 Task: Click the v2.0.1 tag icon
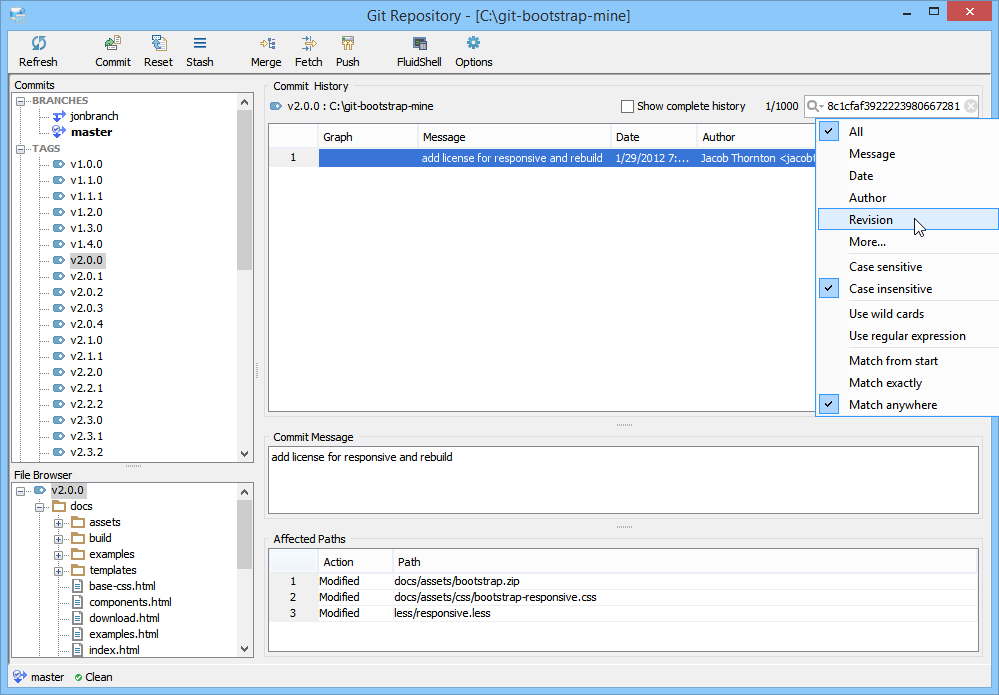click(59, 276)
